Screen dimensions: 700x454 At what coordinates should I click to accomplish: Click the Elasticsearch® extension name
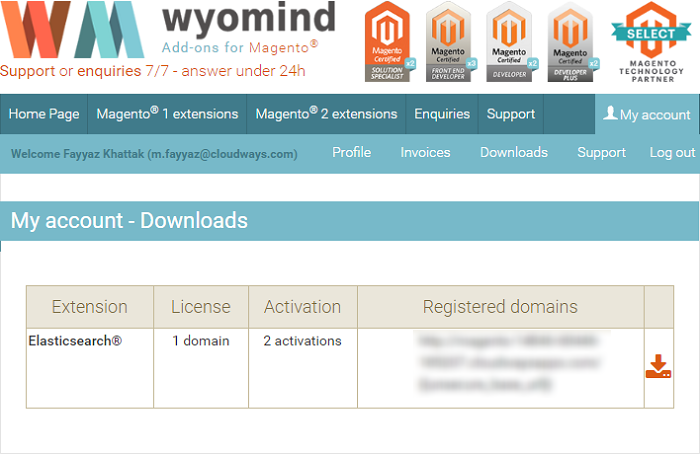pos(75,341)
